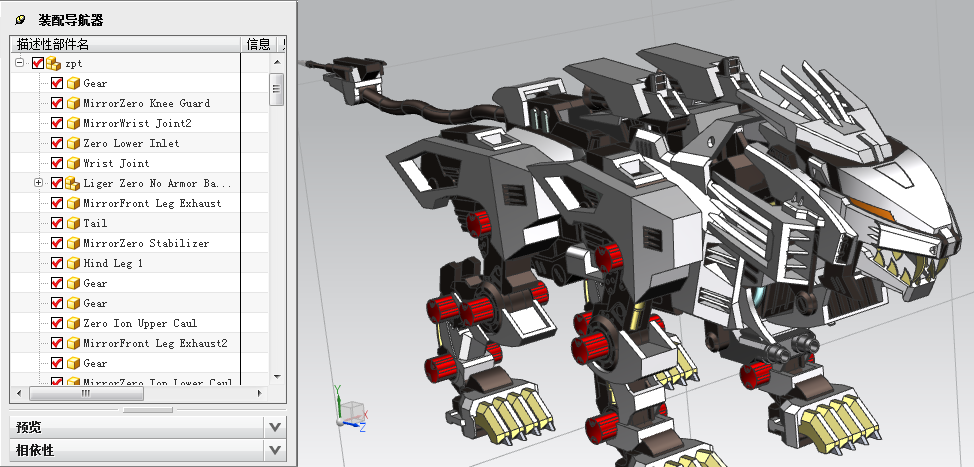Click the zpt root assembly icon
This screenshot has width=974, height=467.
tap(52, 63)
